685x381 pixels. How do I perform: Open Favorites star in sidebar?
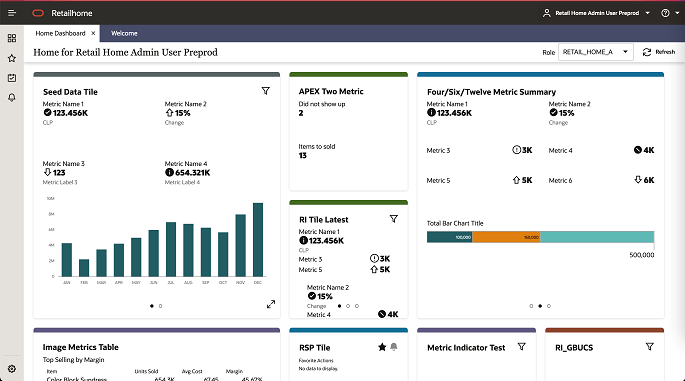[x=12, y=58]
